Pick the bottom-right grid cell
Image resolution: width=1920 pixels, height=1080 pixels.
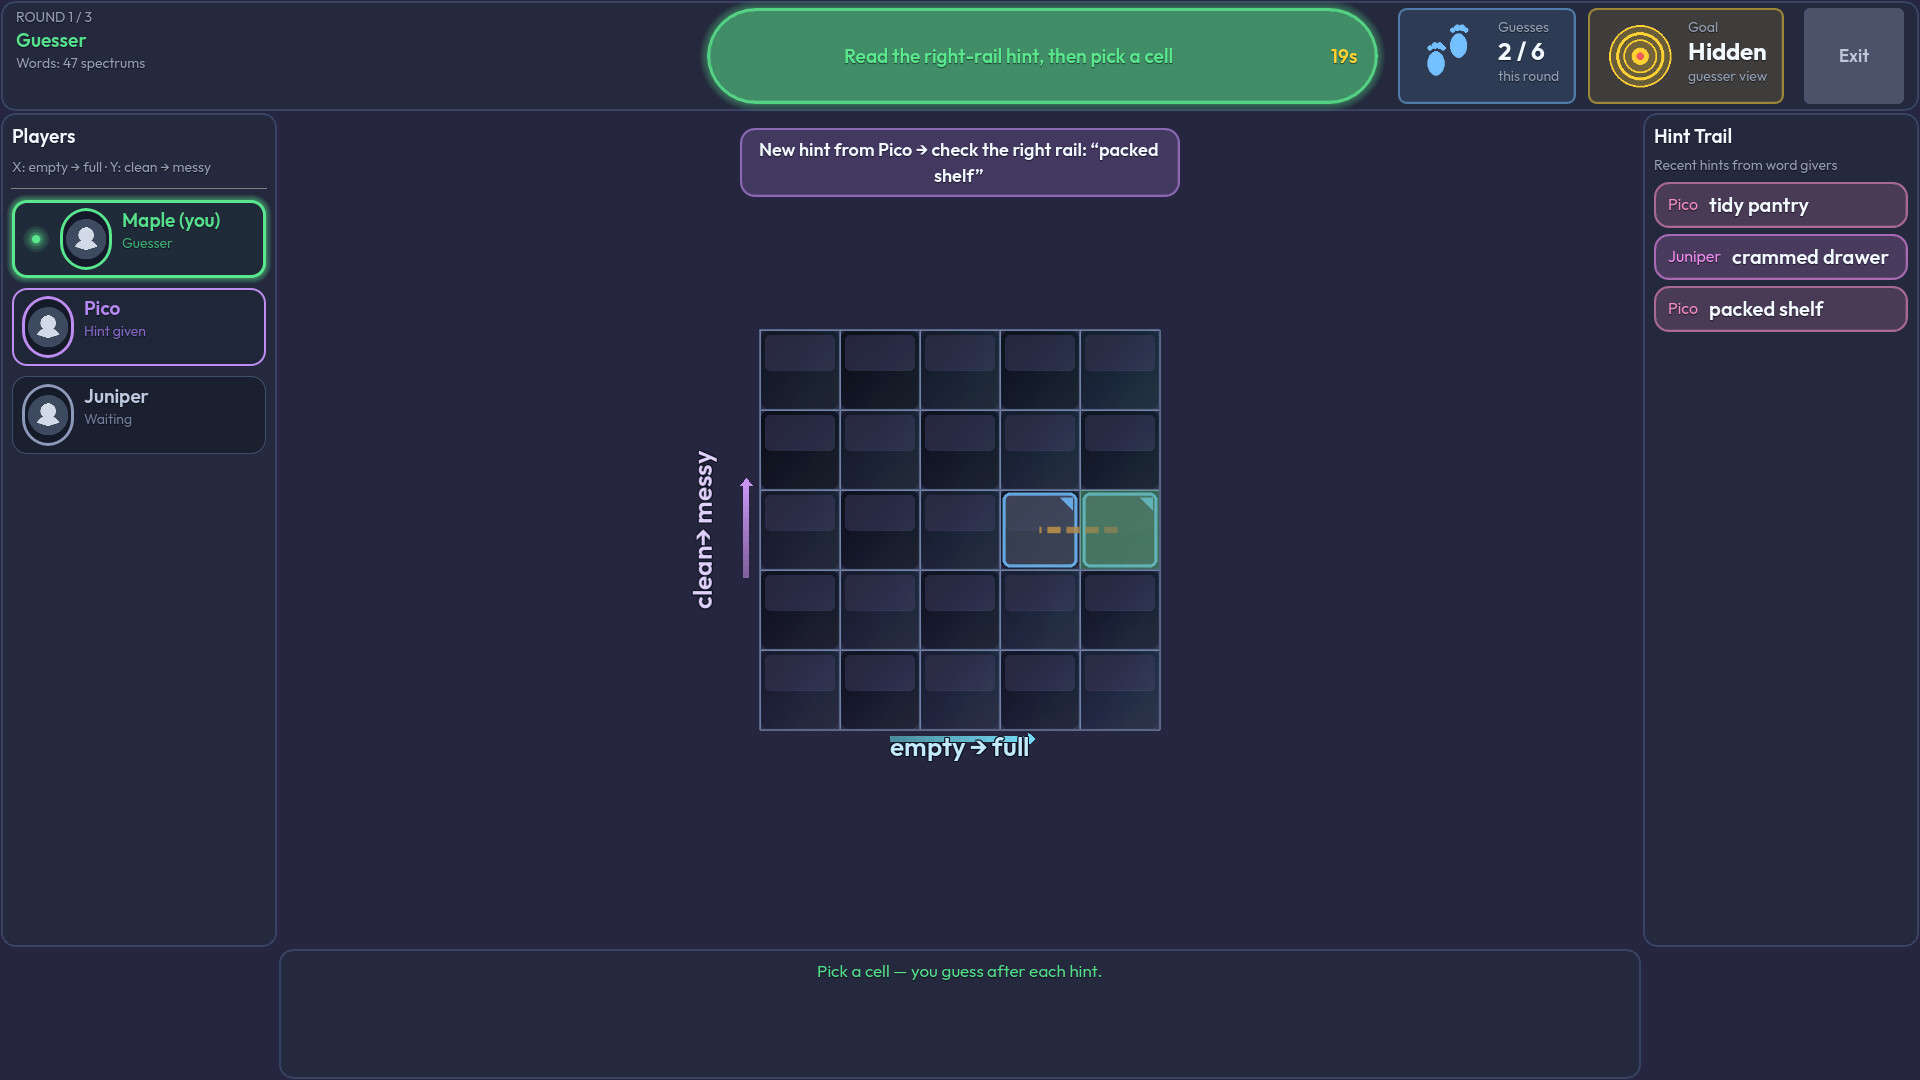click(1120, 690)
